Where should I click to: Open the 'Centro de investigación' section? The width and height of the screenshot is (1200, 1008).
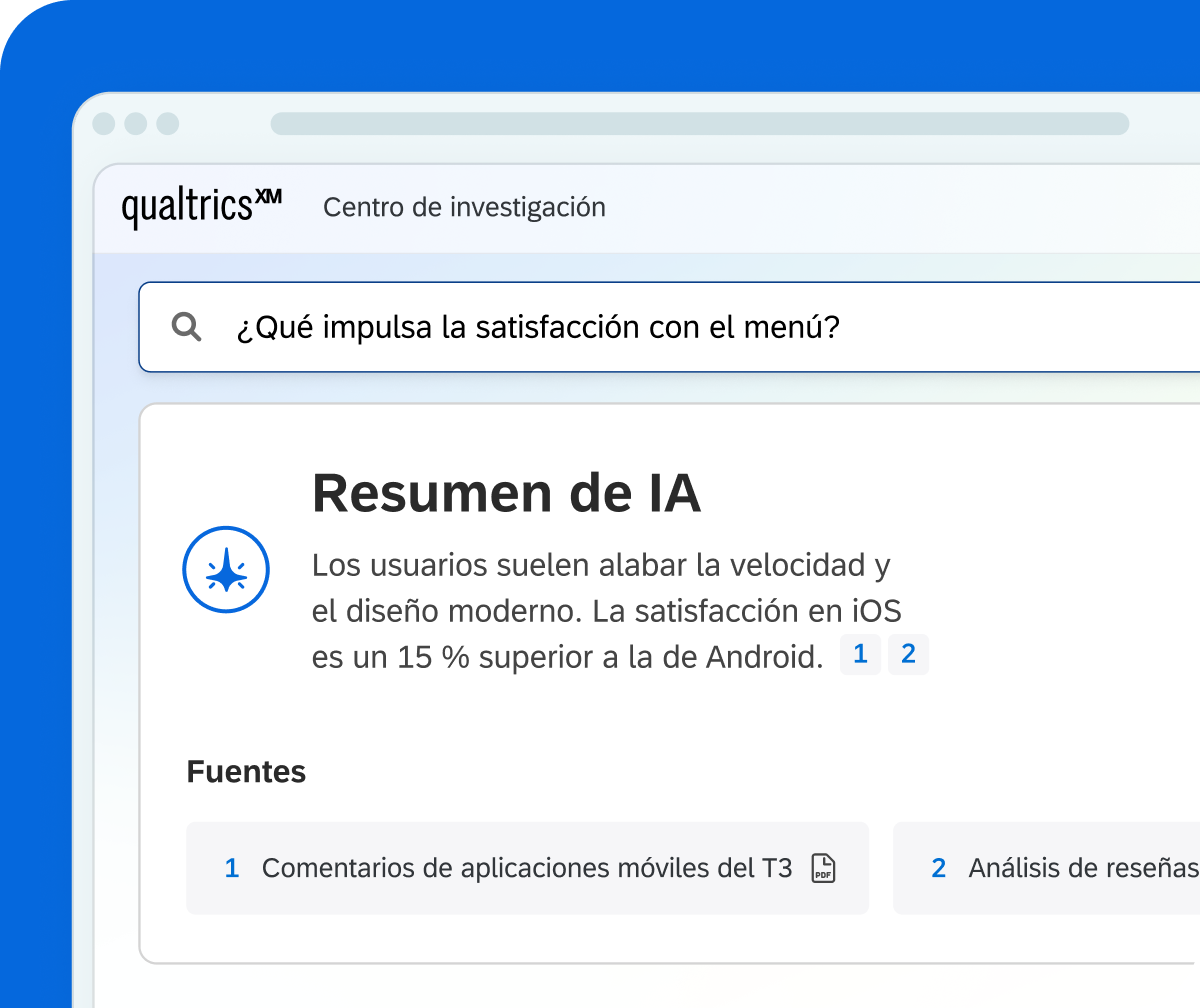(464, 208)
